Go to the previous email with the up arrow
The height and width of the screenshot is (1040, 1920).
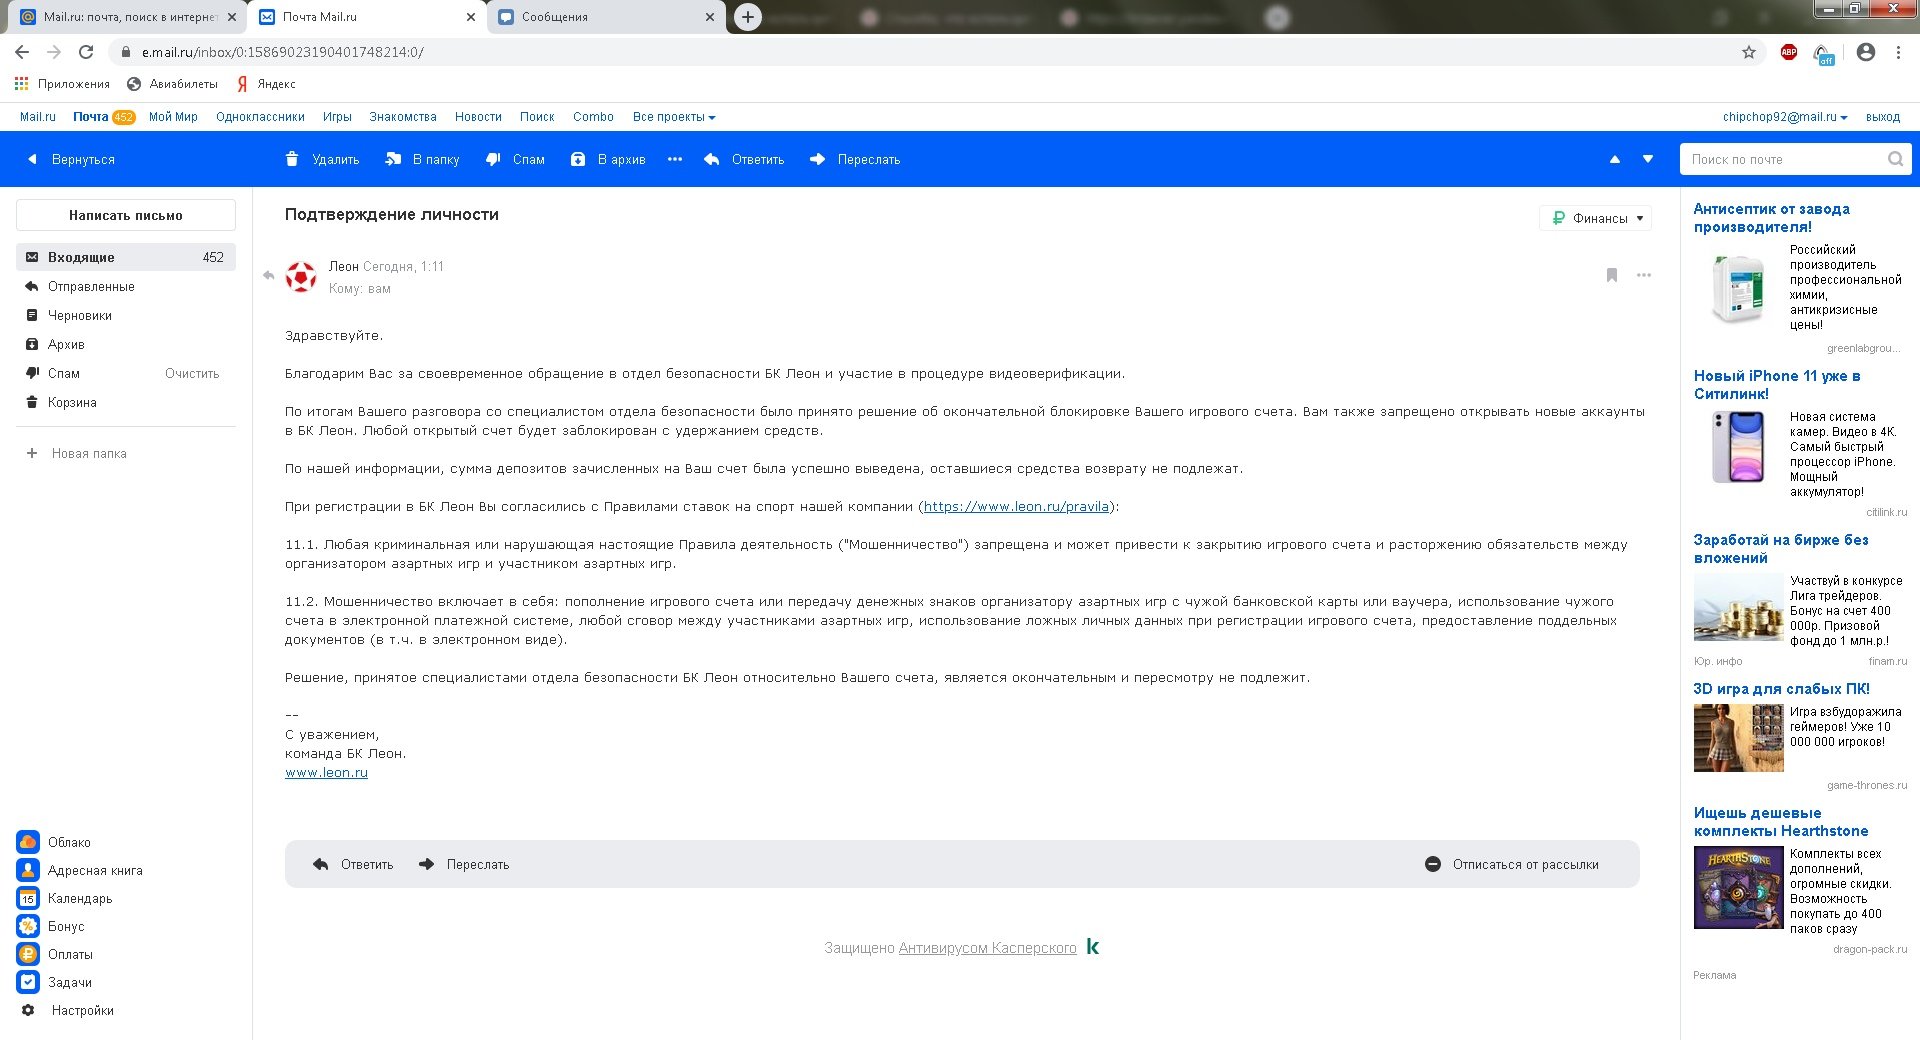[1614, 159]
